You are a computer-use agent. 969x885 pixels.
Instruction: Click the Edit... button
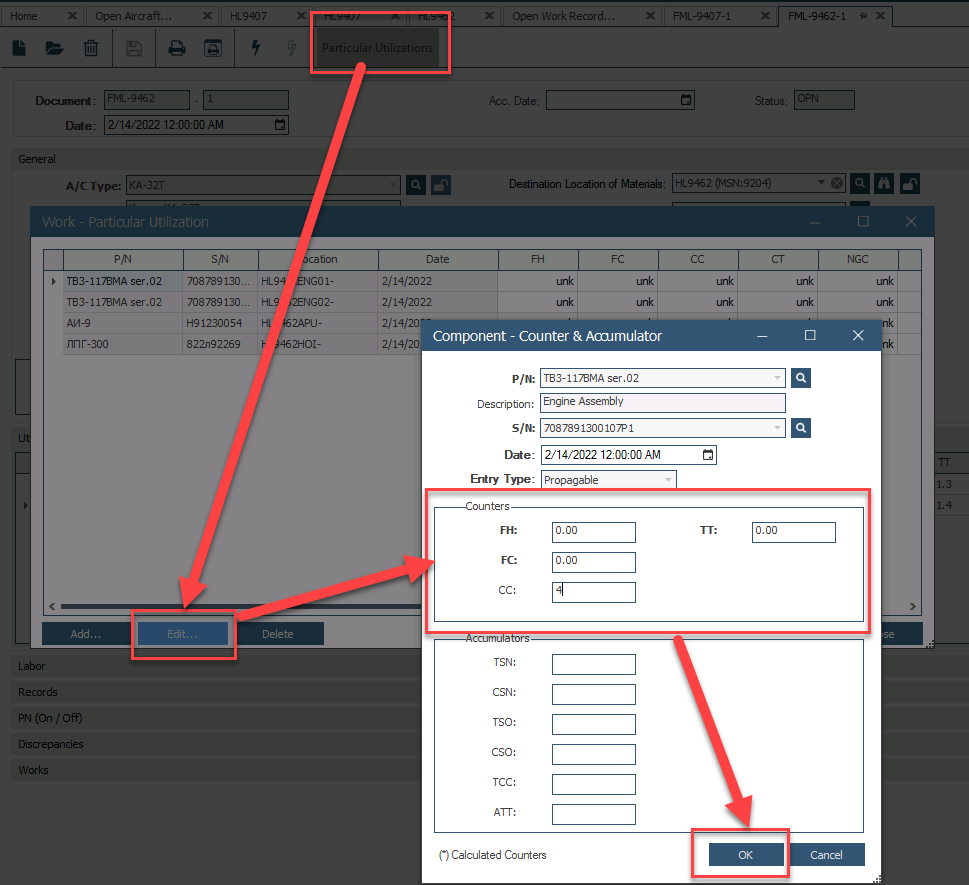[x=182, y=634]
